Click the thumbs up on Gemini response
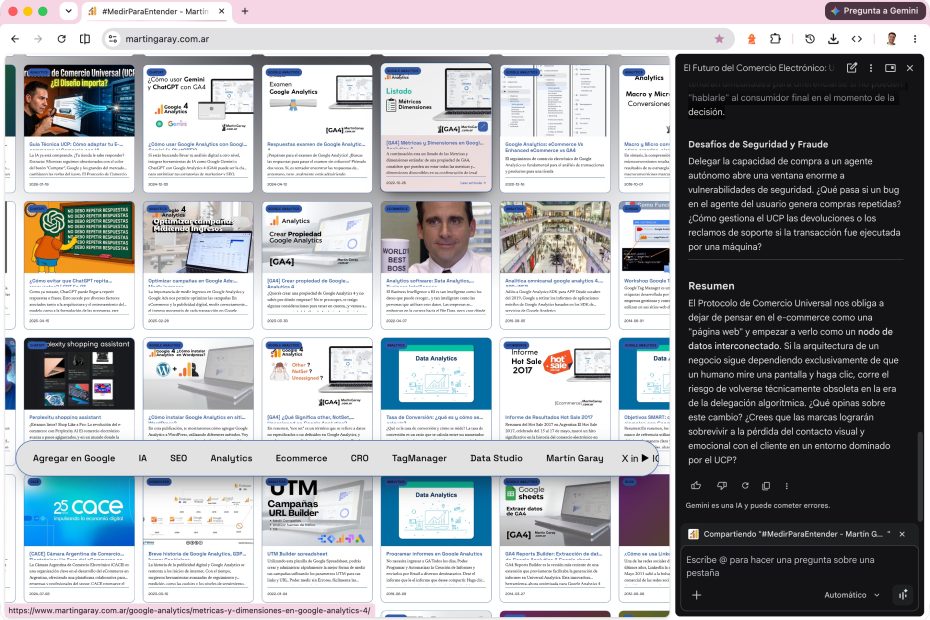Image resolution: width=930 pixels, height=620 pixels. [696, 485]
